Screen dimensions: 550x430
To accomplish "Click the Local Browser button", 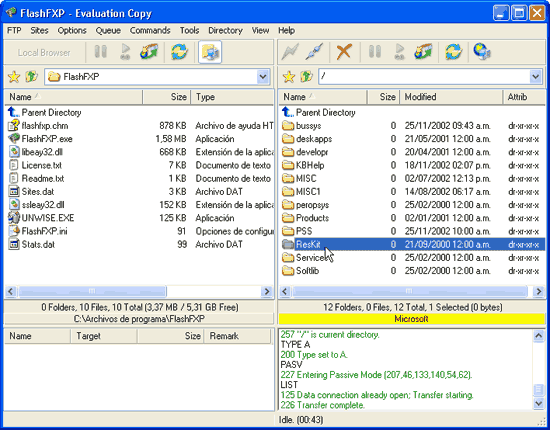I will (x=44, y=53).
